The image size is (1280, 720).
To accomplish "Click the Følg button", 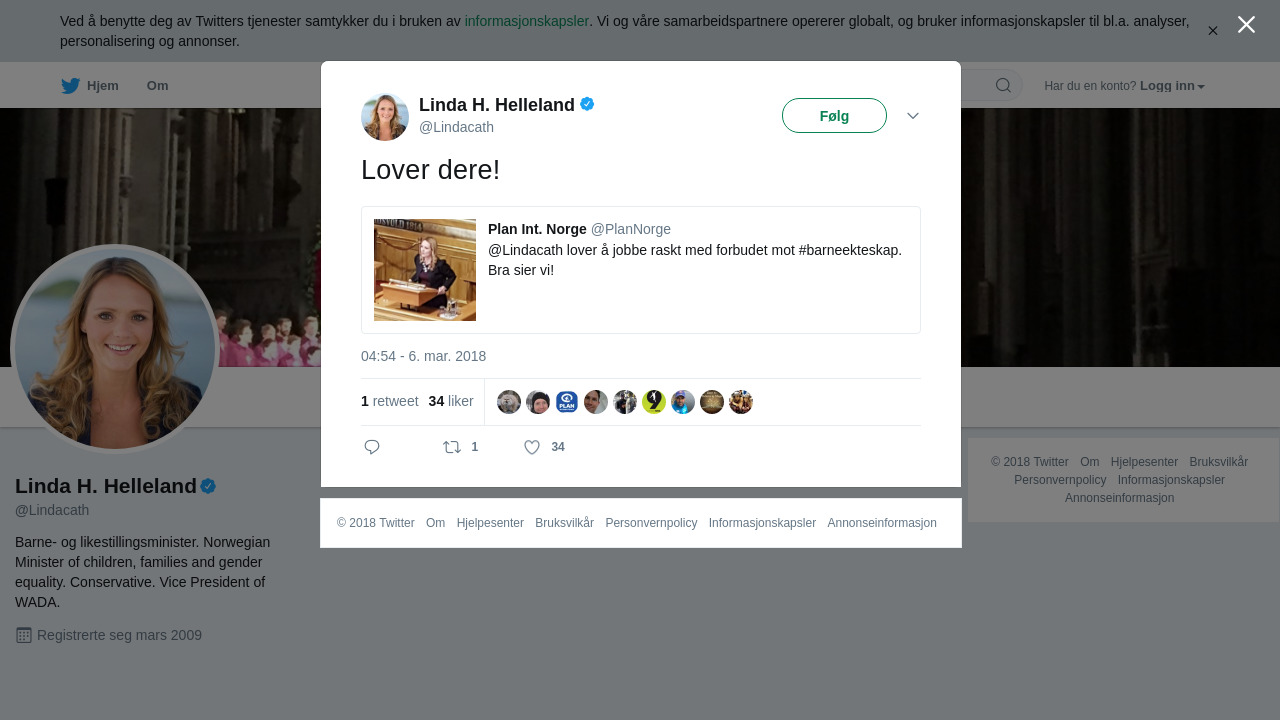I will click(834, 116).
